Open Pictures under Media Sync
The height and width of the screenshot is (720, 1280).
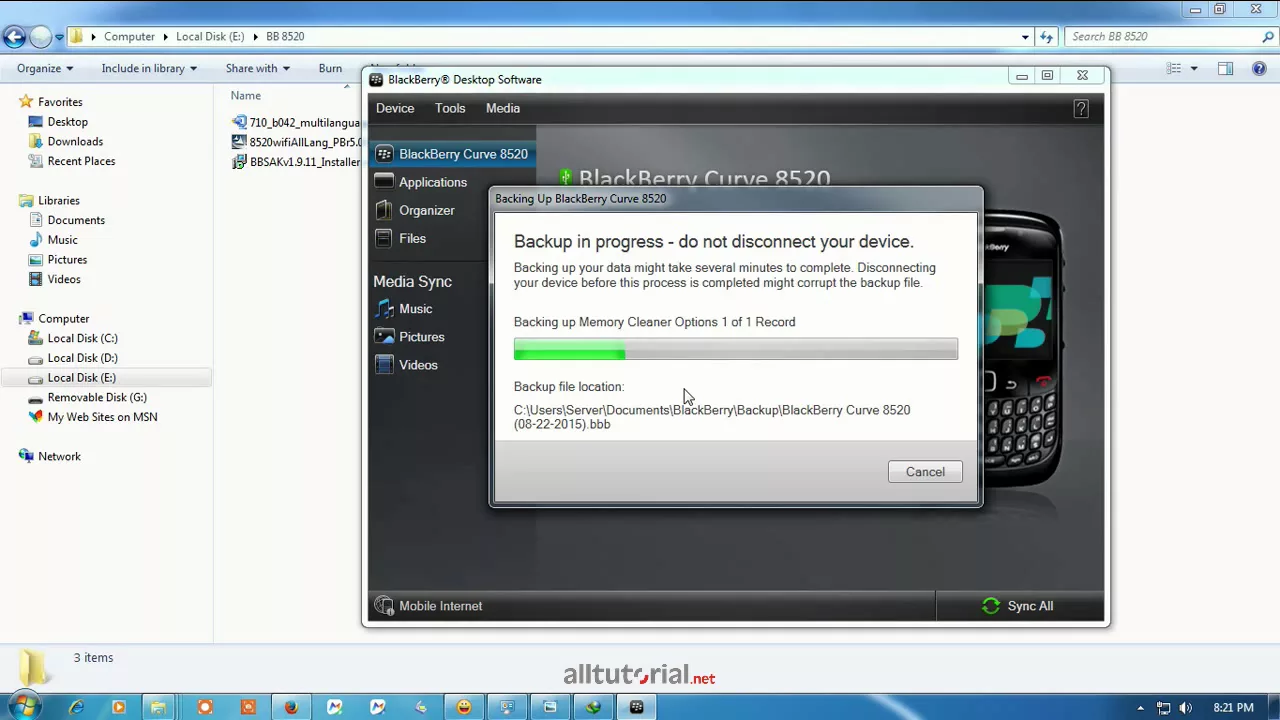coord(421,337)
